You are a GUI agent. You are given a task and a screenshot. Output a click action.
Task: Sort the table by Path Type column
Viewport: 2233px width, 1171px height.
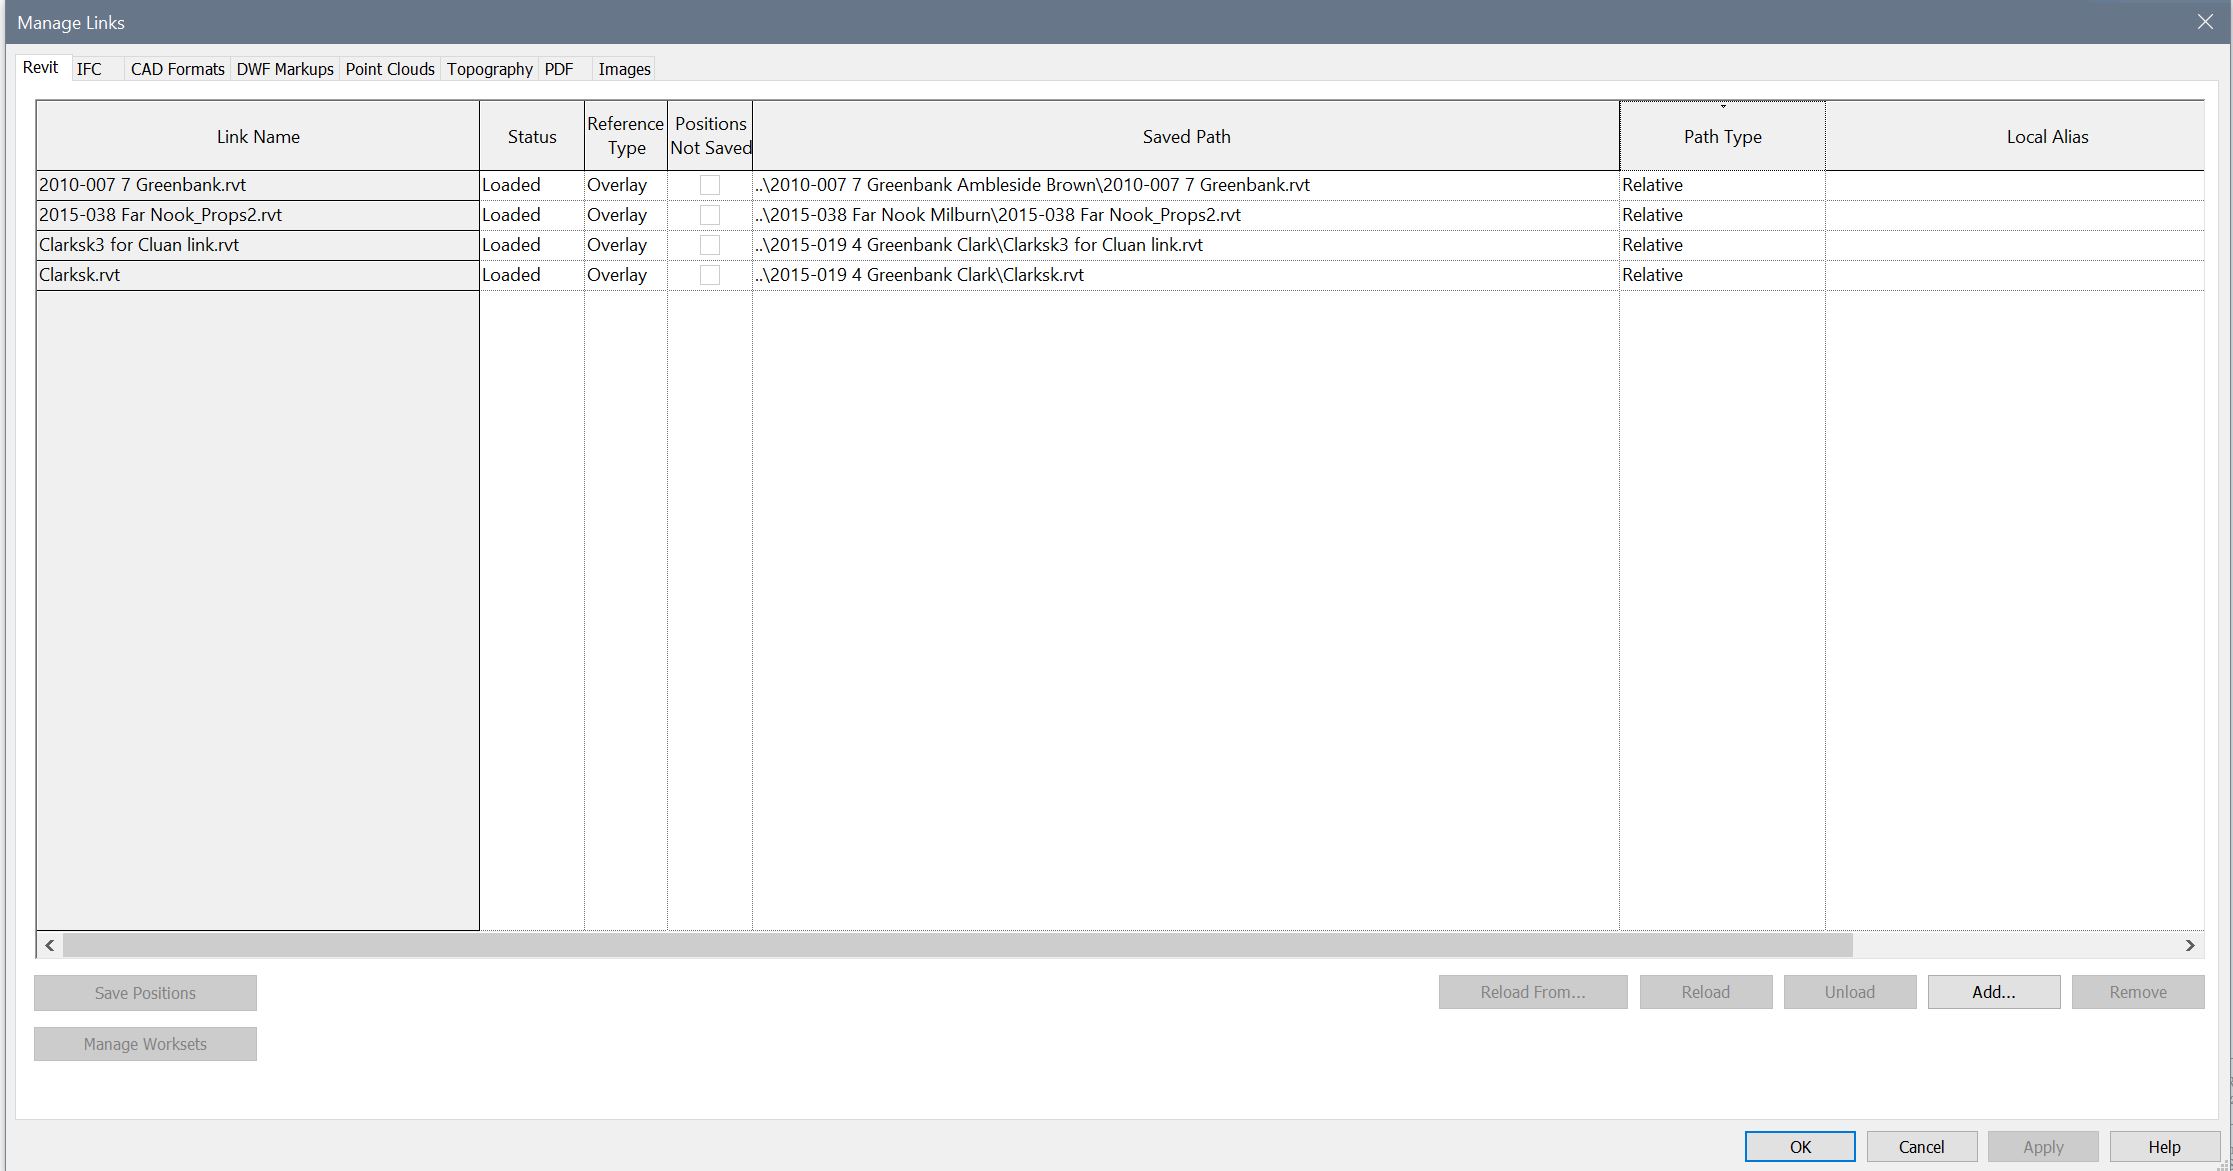pos(1721,137)
